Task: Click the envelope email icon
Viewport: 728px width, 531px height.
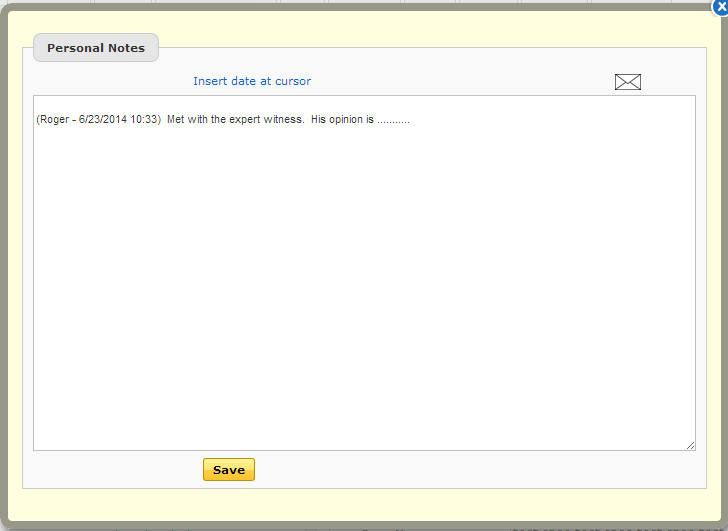Action: 628,82
